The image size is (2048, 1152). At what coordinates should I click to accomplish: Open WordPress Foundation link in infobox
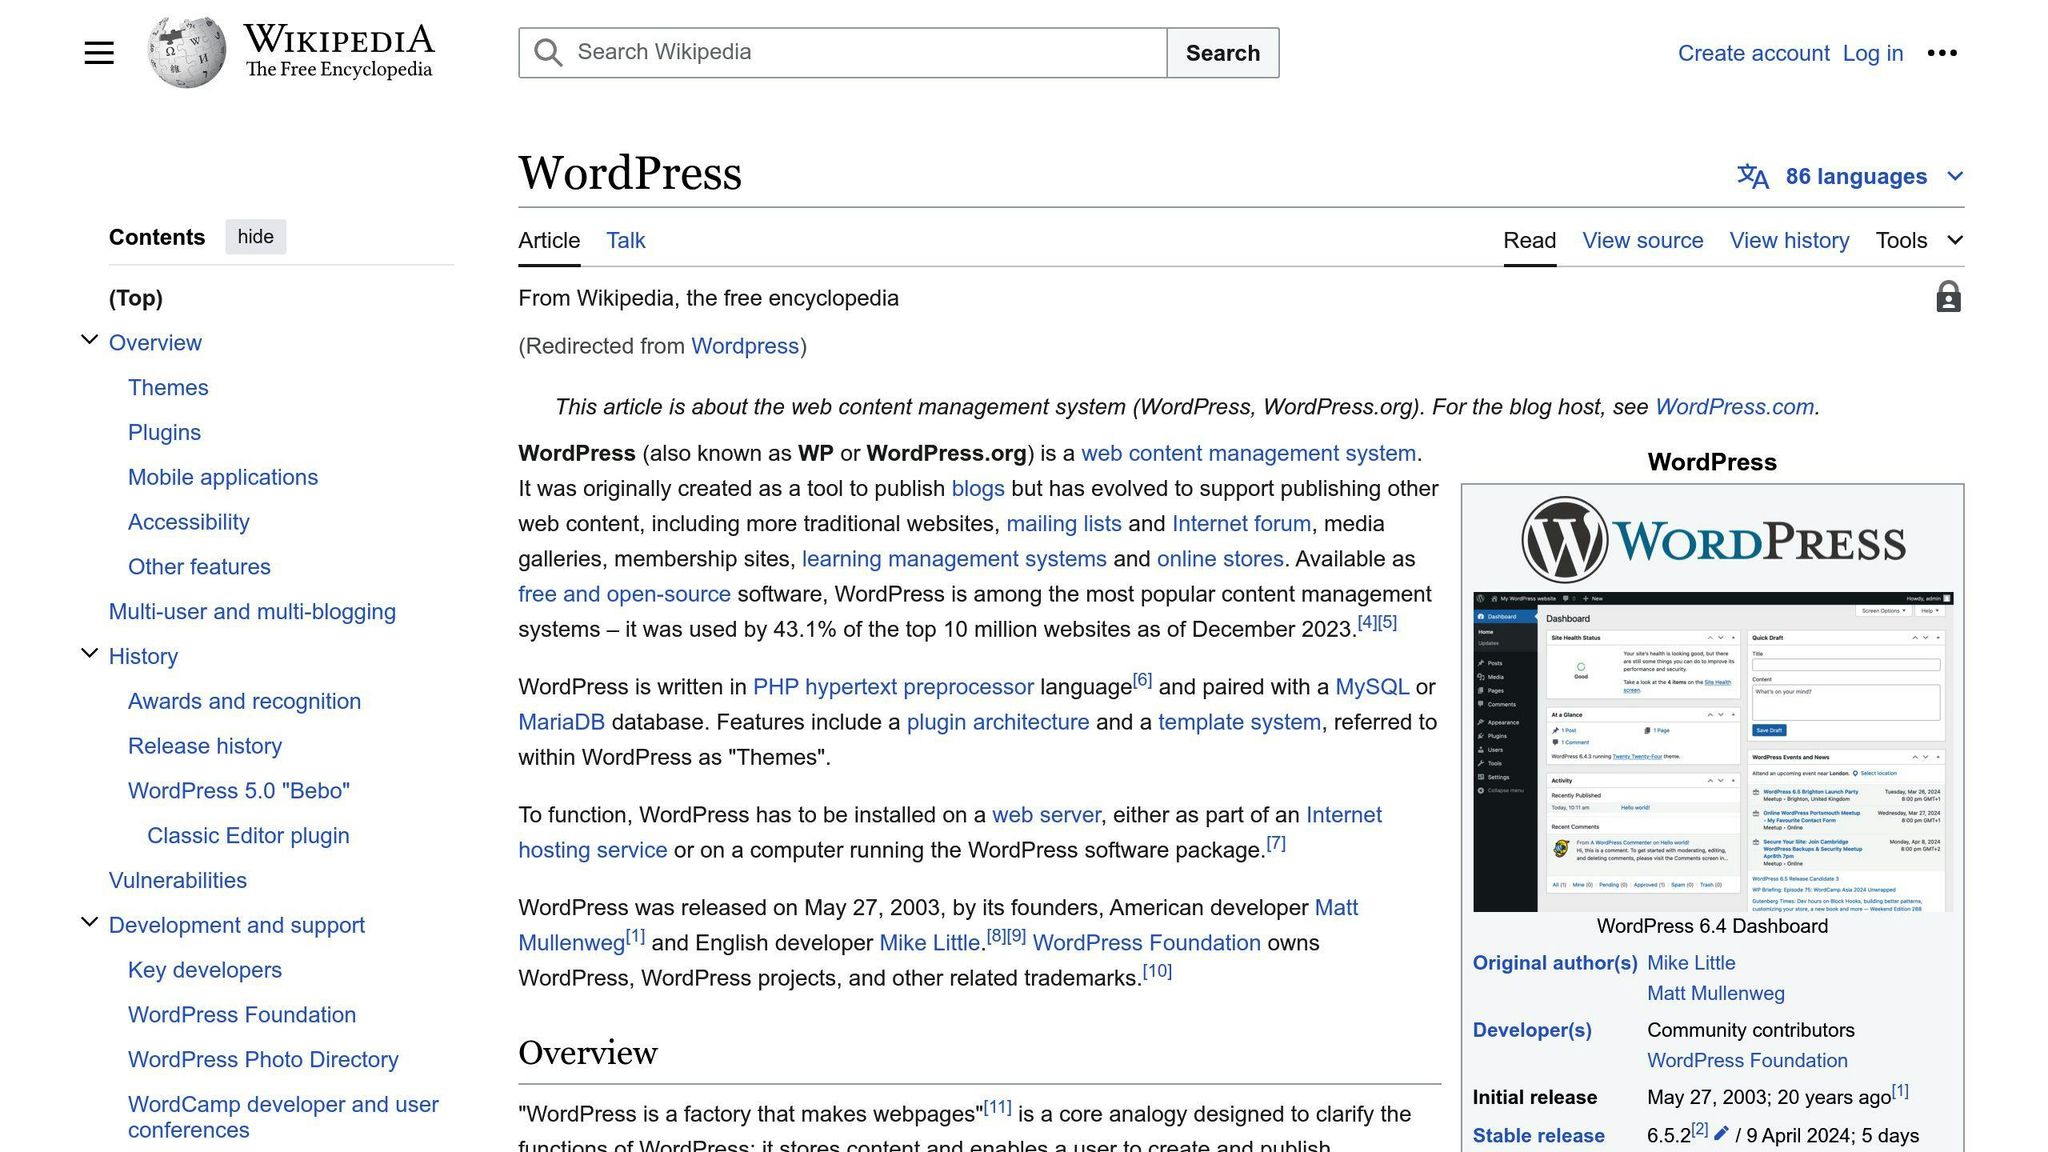1747,1061
